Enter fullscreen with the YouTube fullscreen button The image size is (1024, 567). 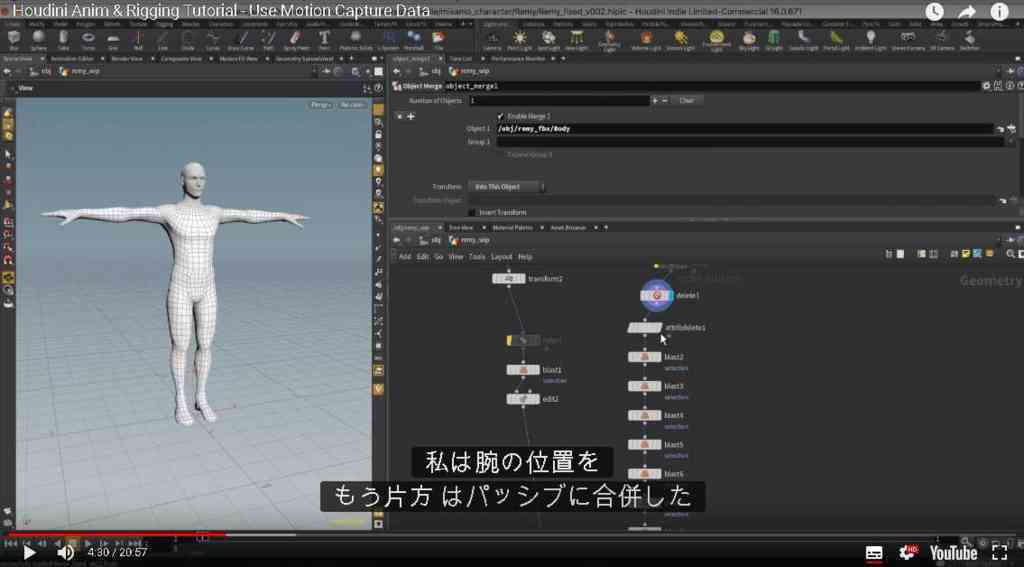tap(999, 553)
